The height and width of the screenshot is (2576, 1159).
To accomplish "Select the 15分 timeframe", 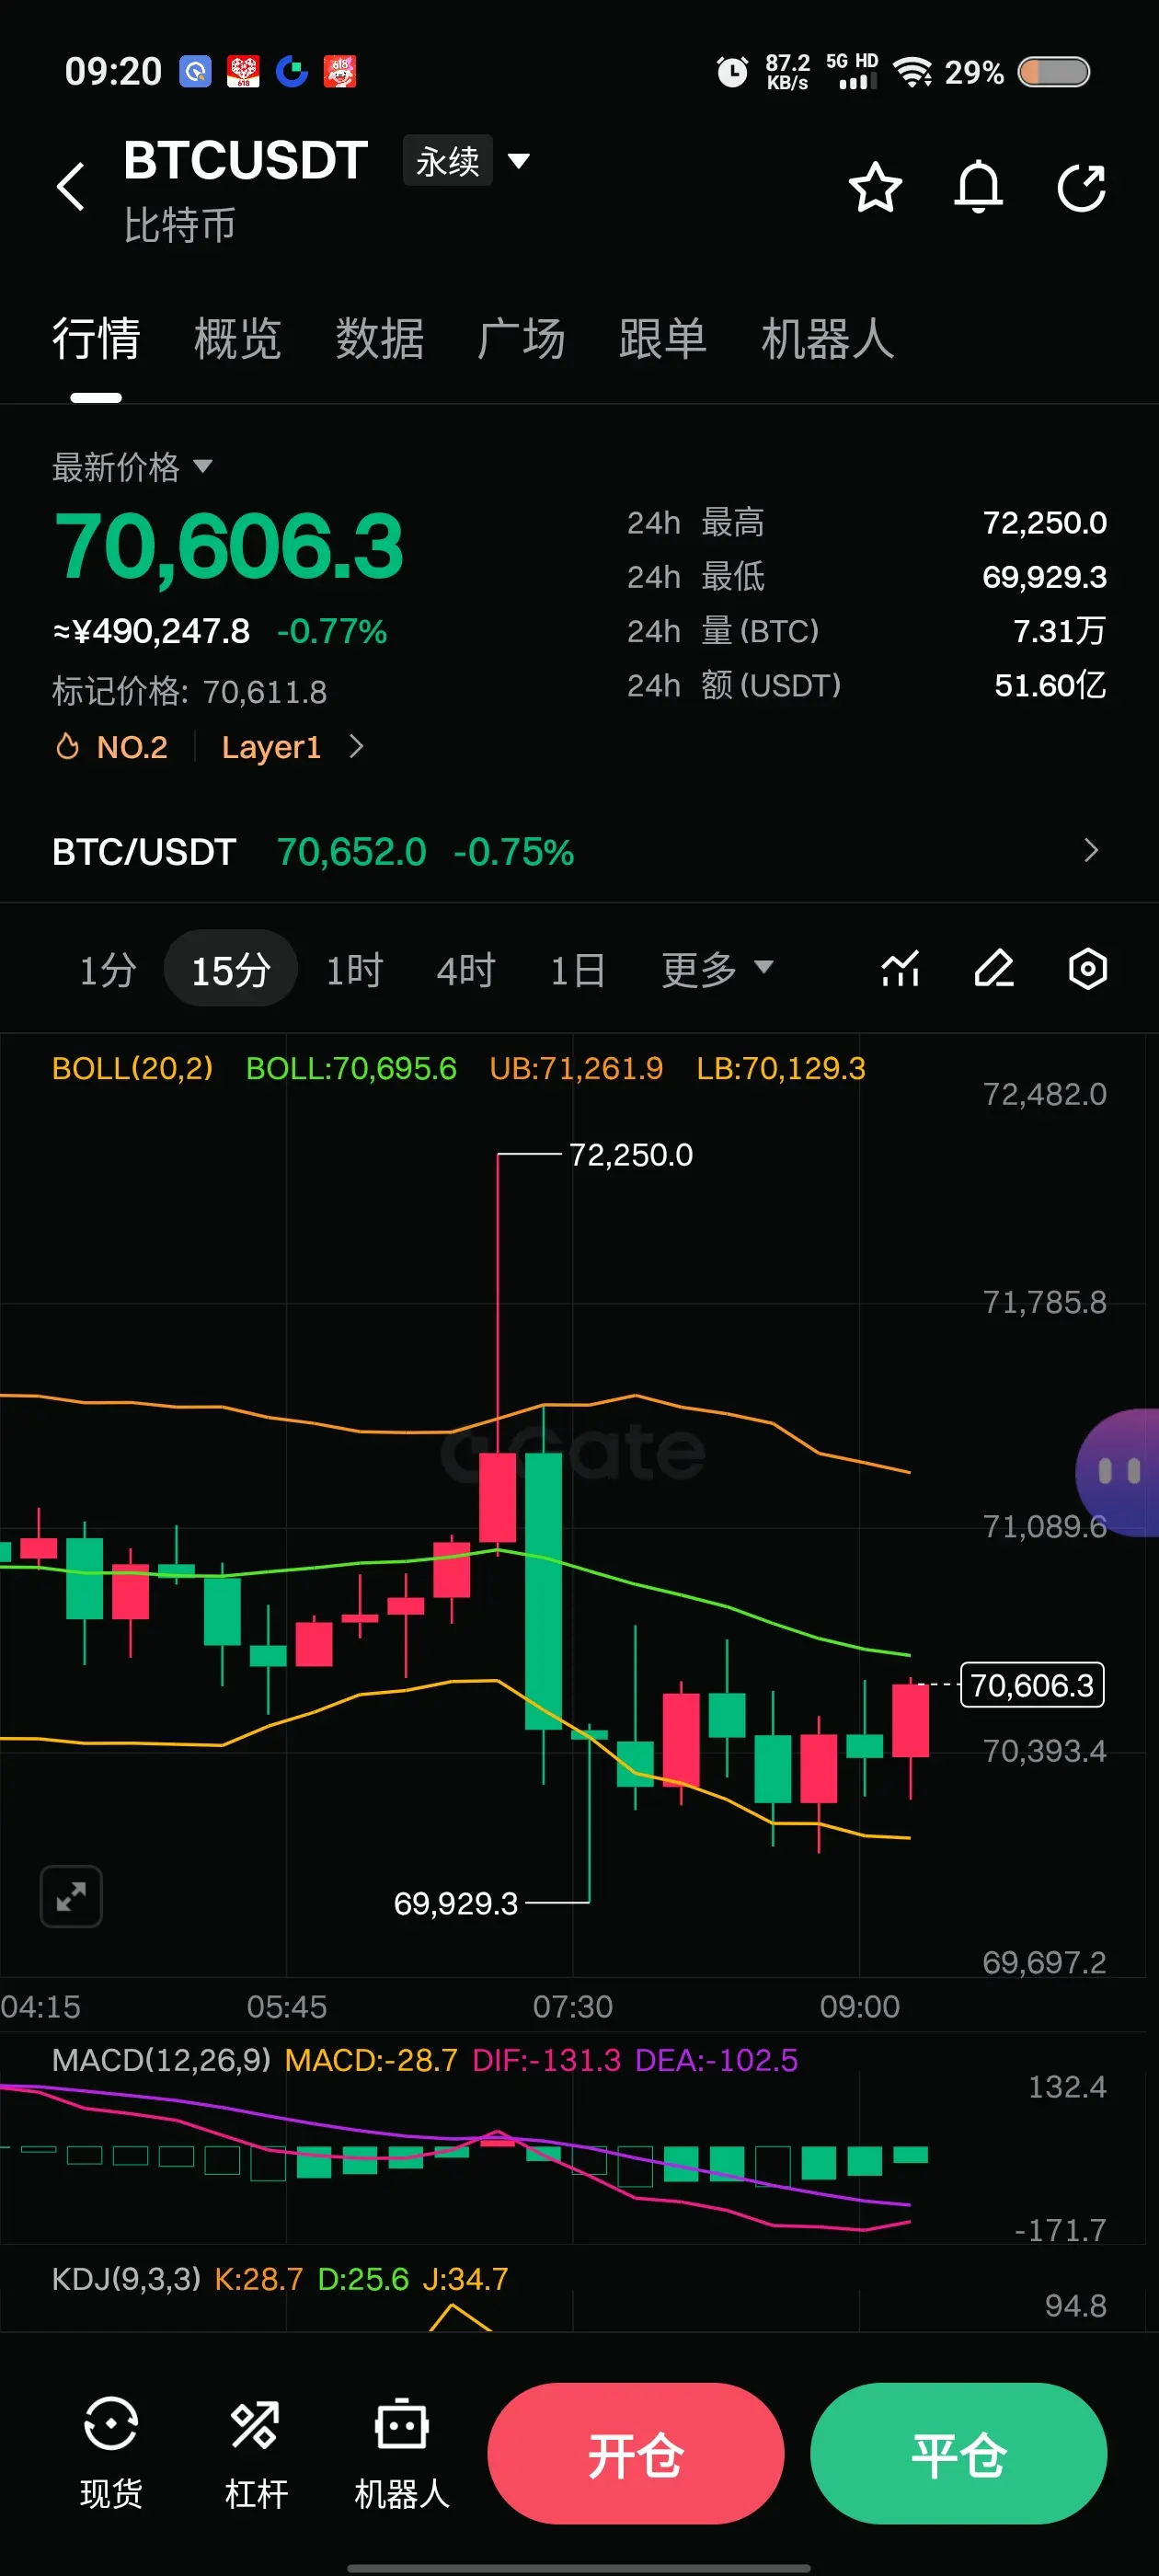I will [231, 969].
